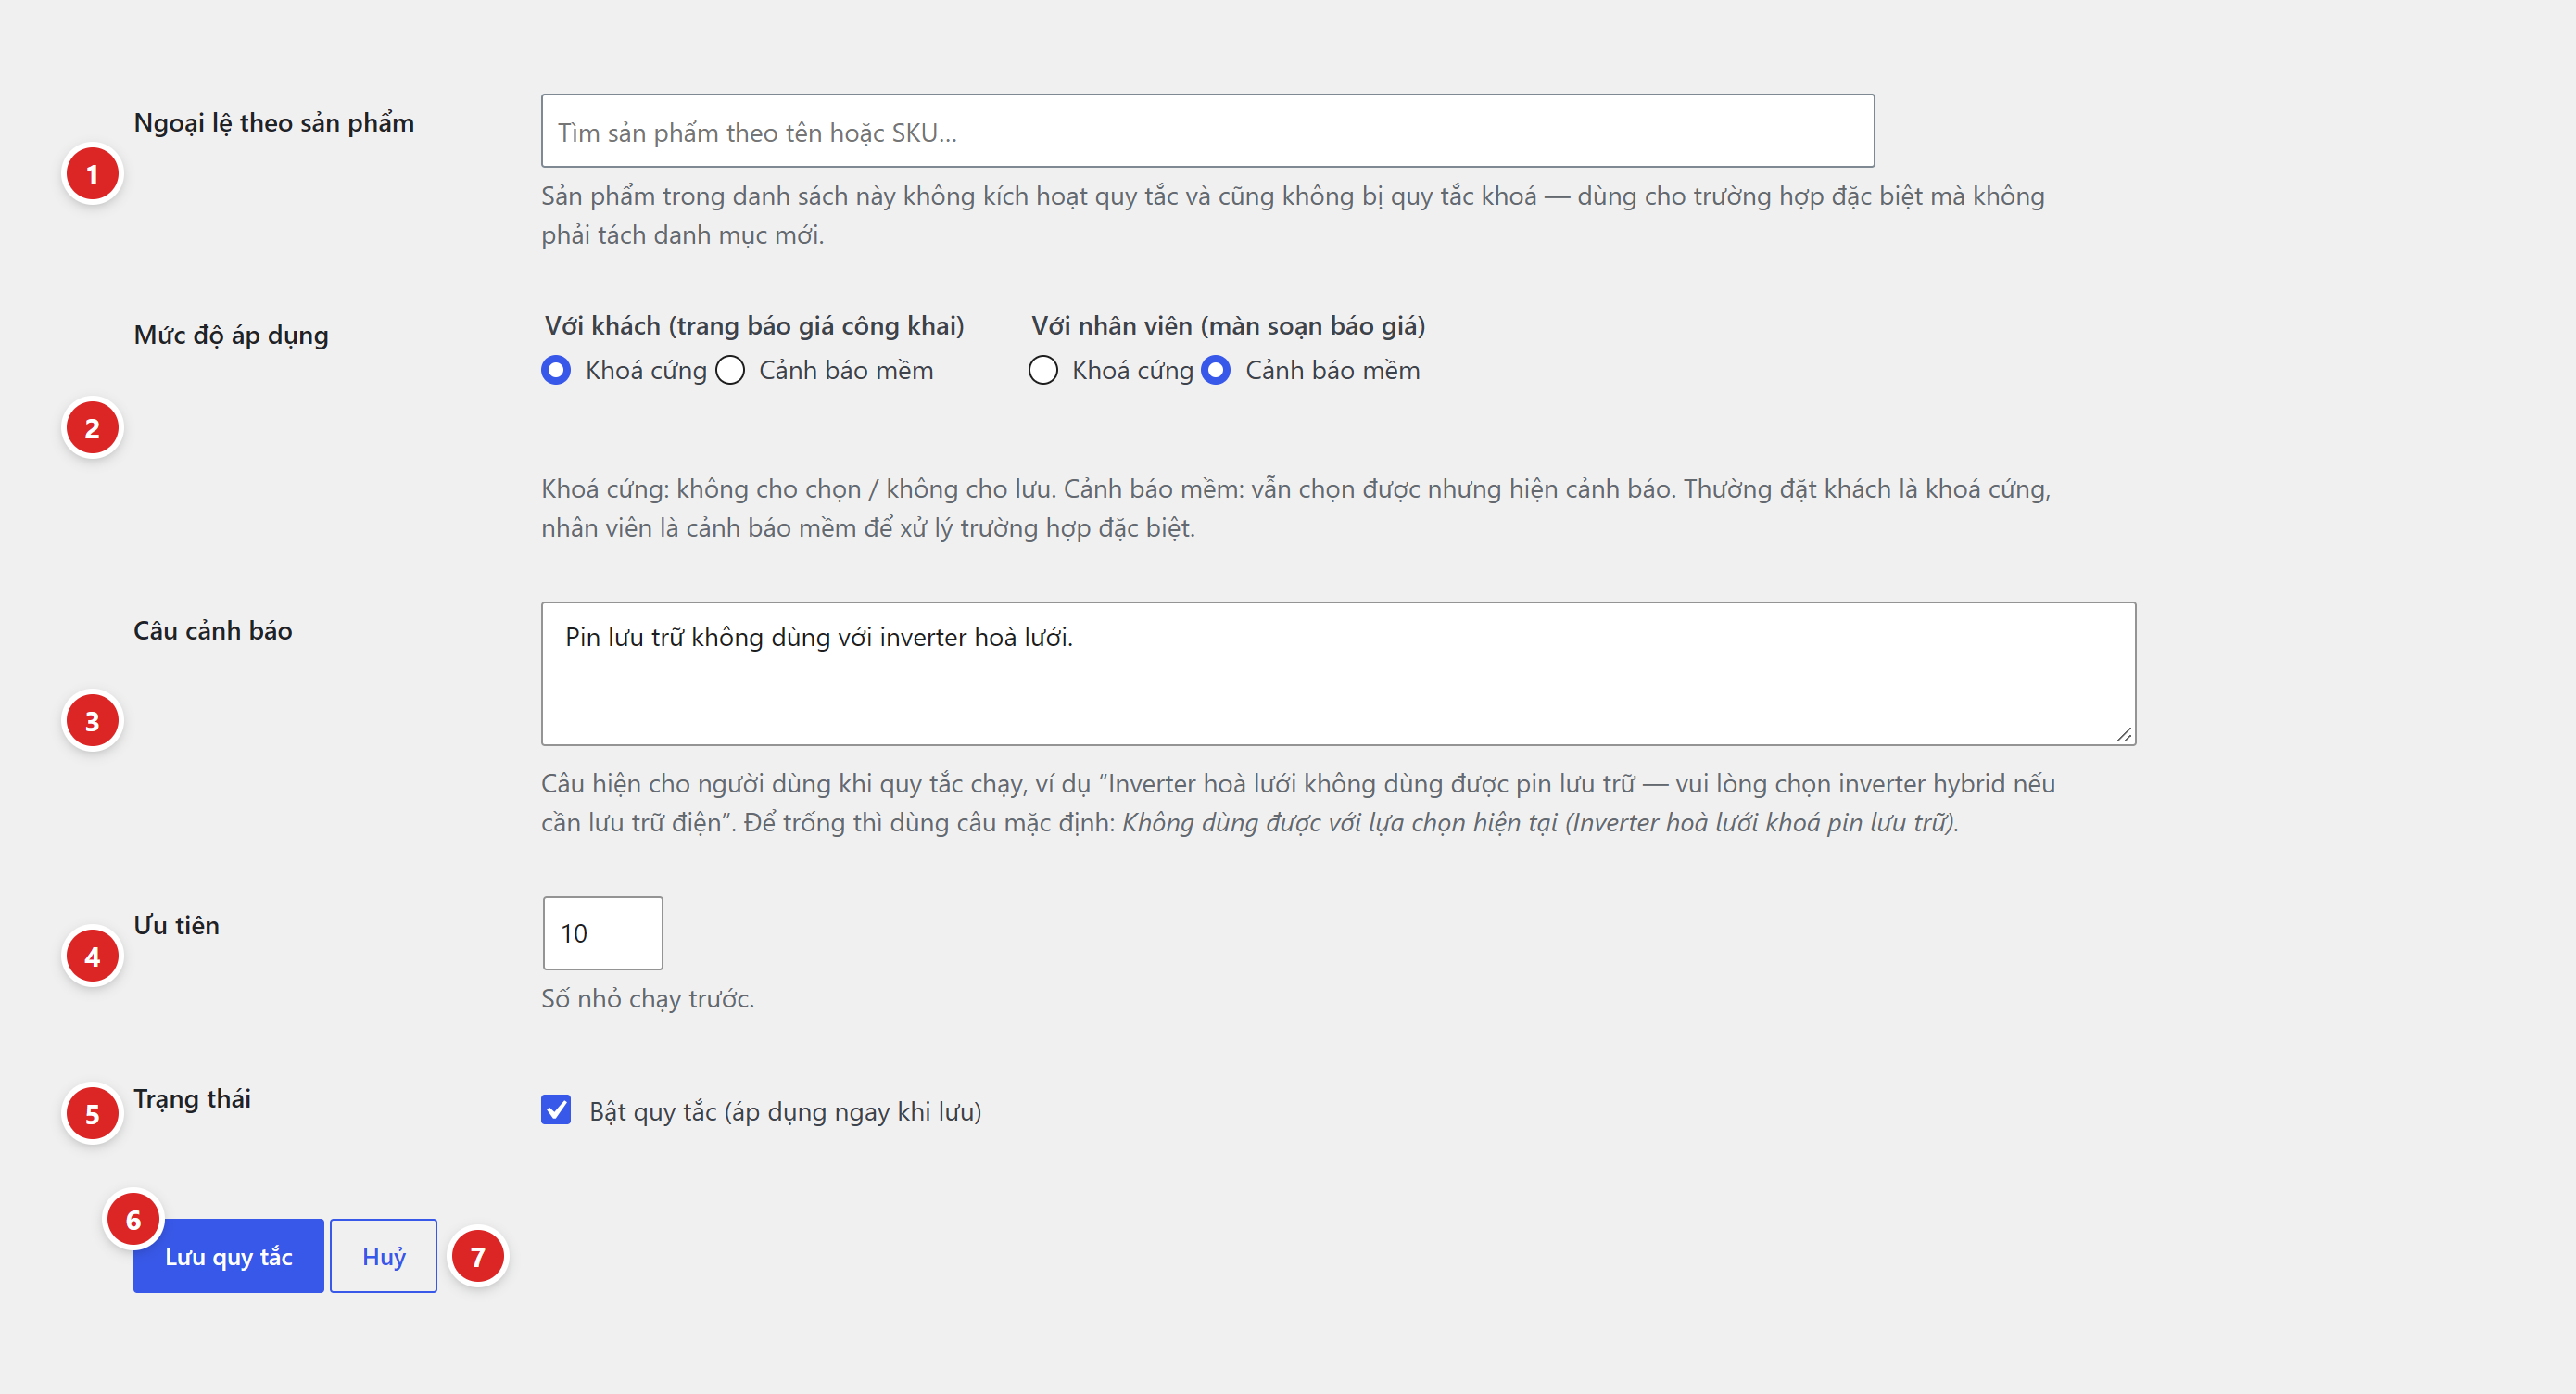Click the 'Câu cảnh báo' label

pos(213,631)
